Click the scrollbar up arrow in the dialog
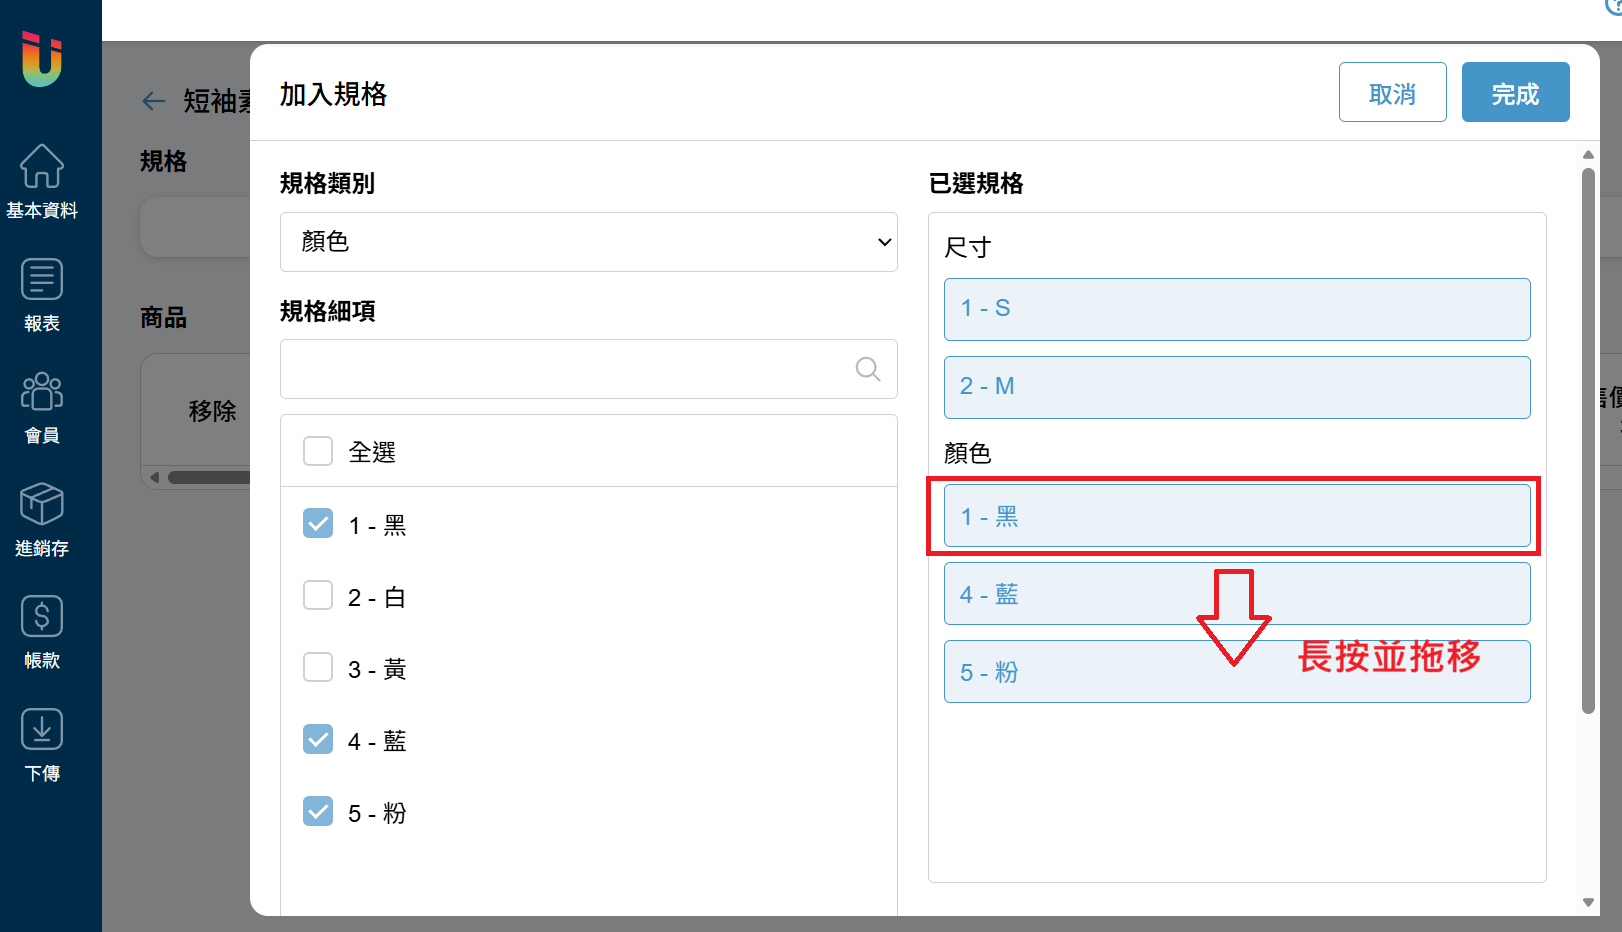Screen dimensions: 1622x932 (1588, 155)
